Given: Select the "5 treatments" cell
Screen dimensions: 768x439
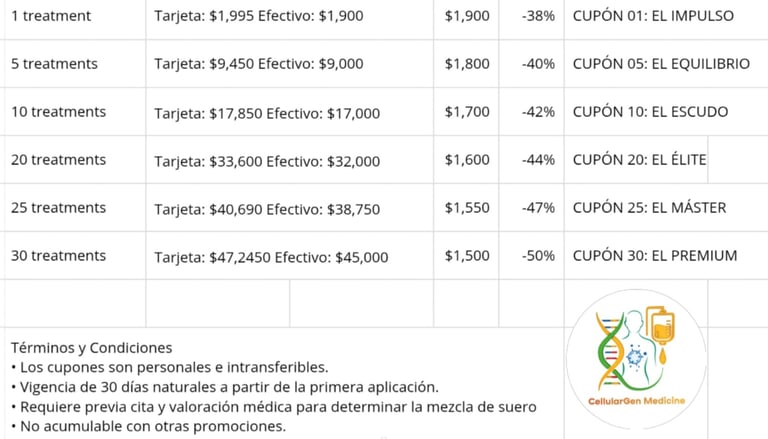Looking at the screenshot, I should [x=55, y=64].
